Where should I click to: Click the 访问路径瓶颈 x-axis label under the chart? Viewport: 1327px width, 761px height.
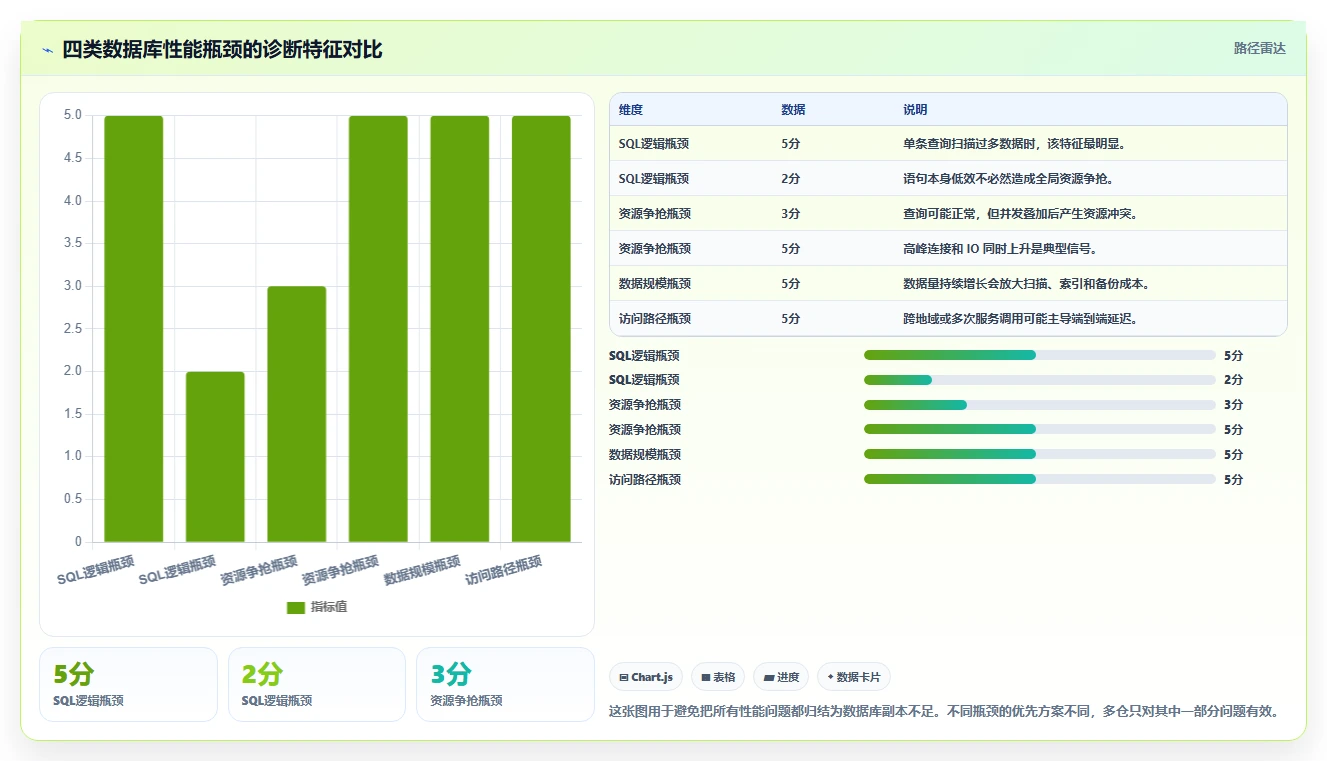coord(504,570)
